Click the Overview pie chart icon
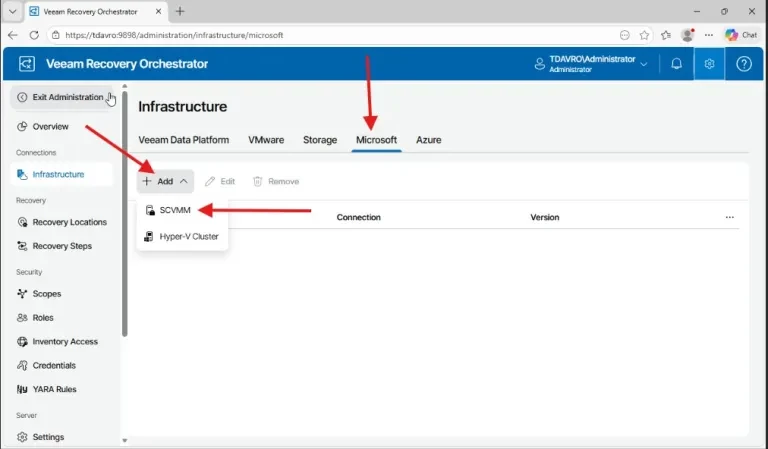Viewport: 768px width, 449px height. click(x=22, y=126)
